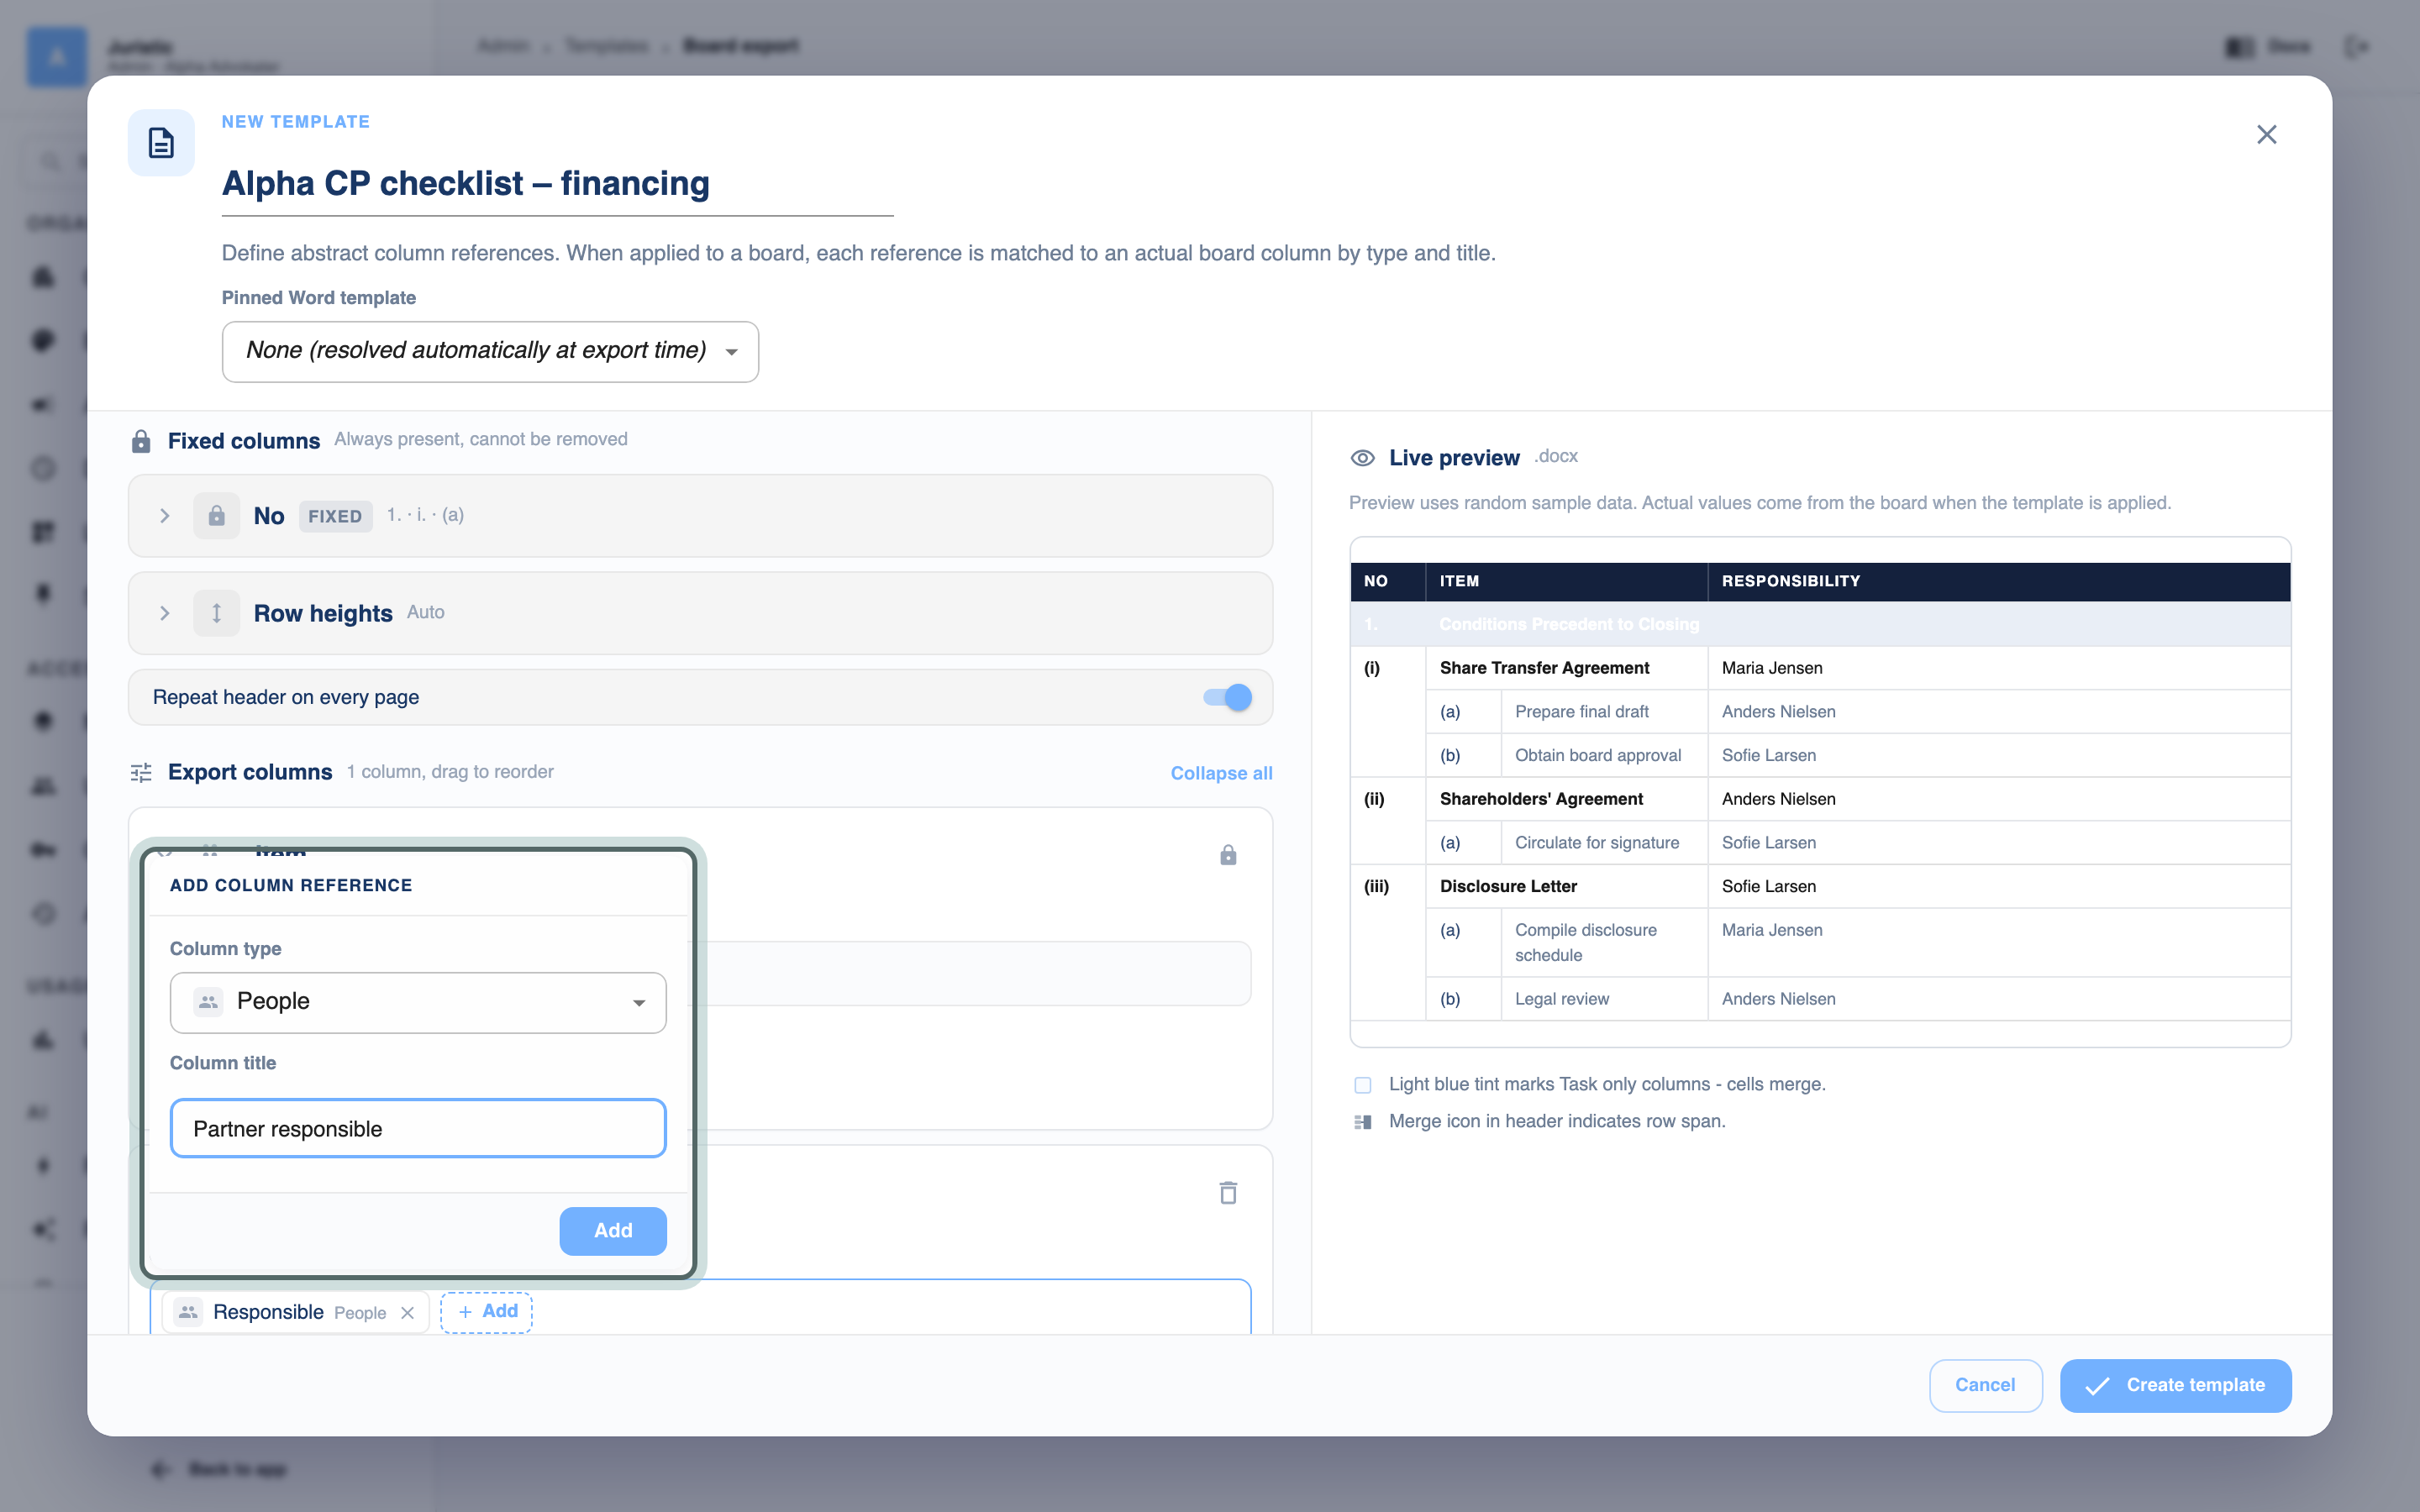Click the eye icon beside Live preview
Screen dimensions: 2420x1512
1362,458
